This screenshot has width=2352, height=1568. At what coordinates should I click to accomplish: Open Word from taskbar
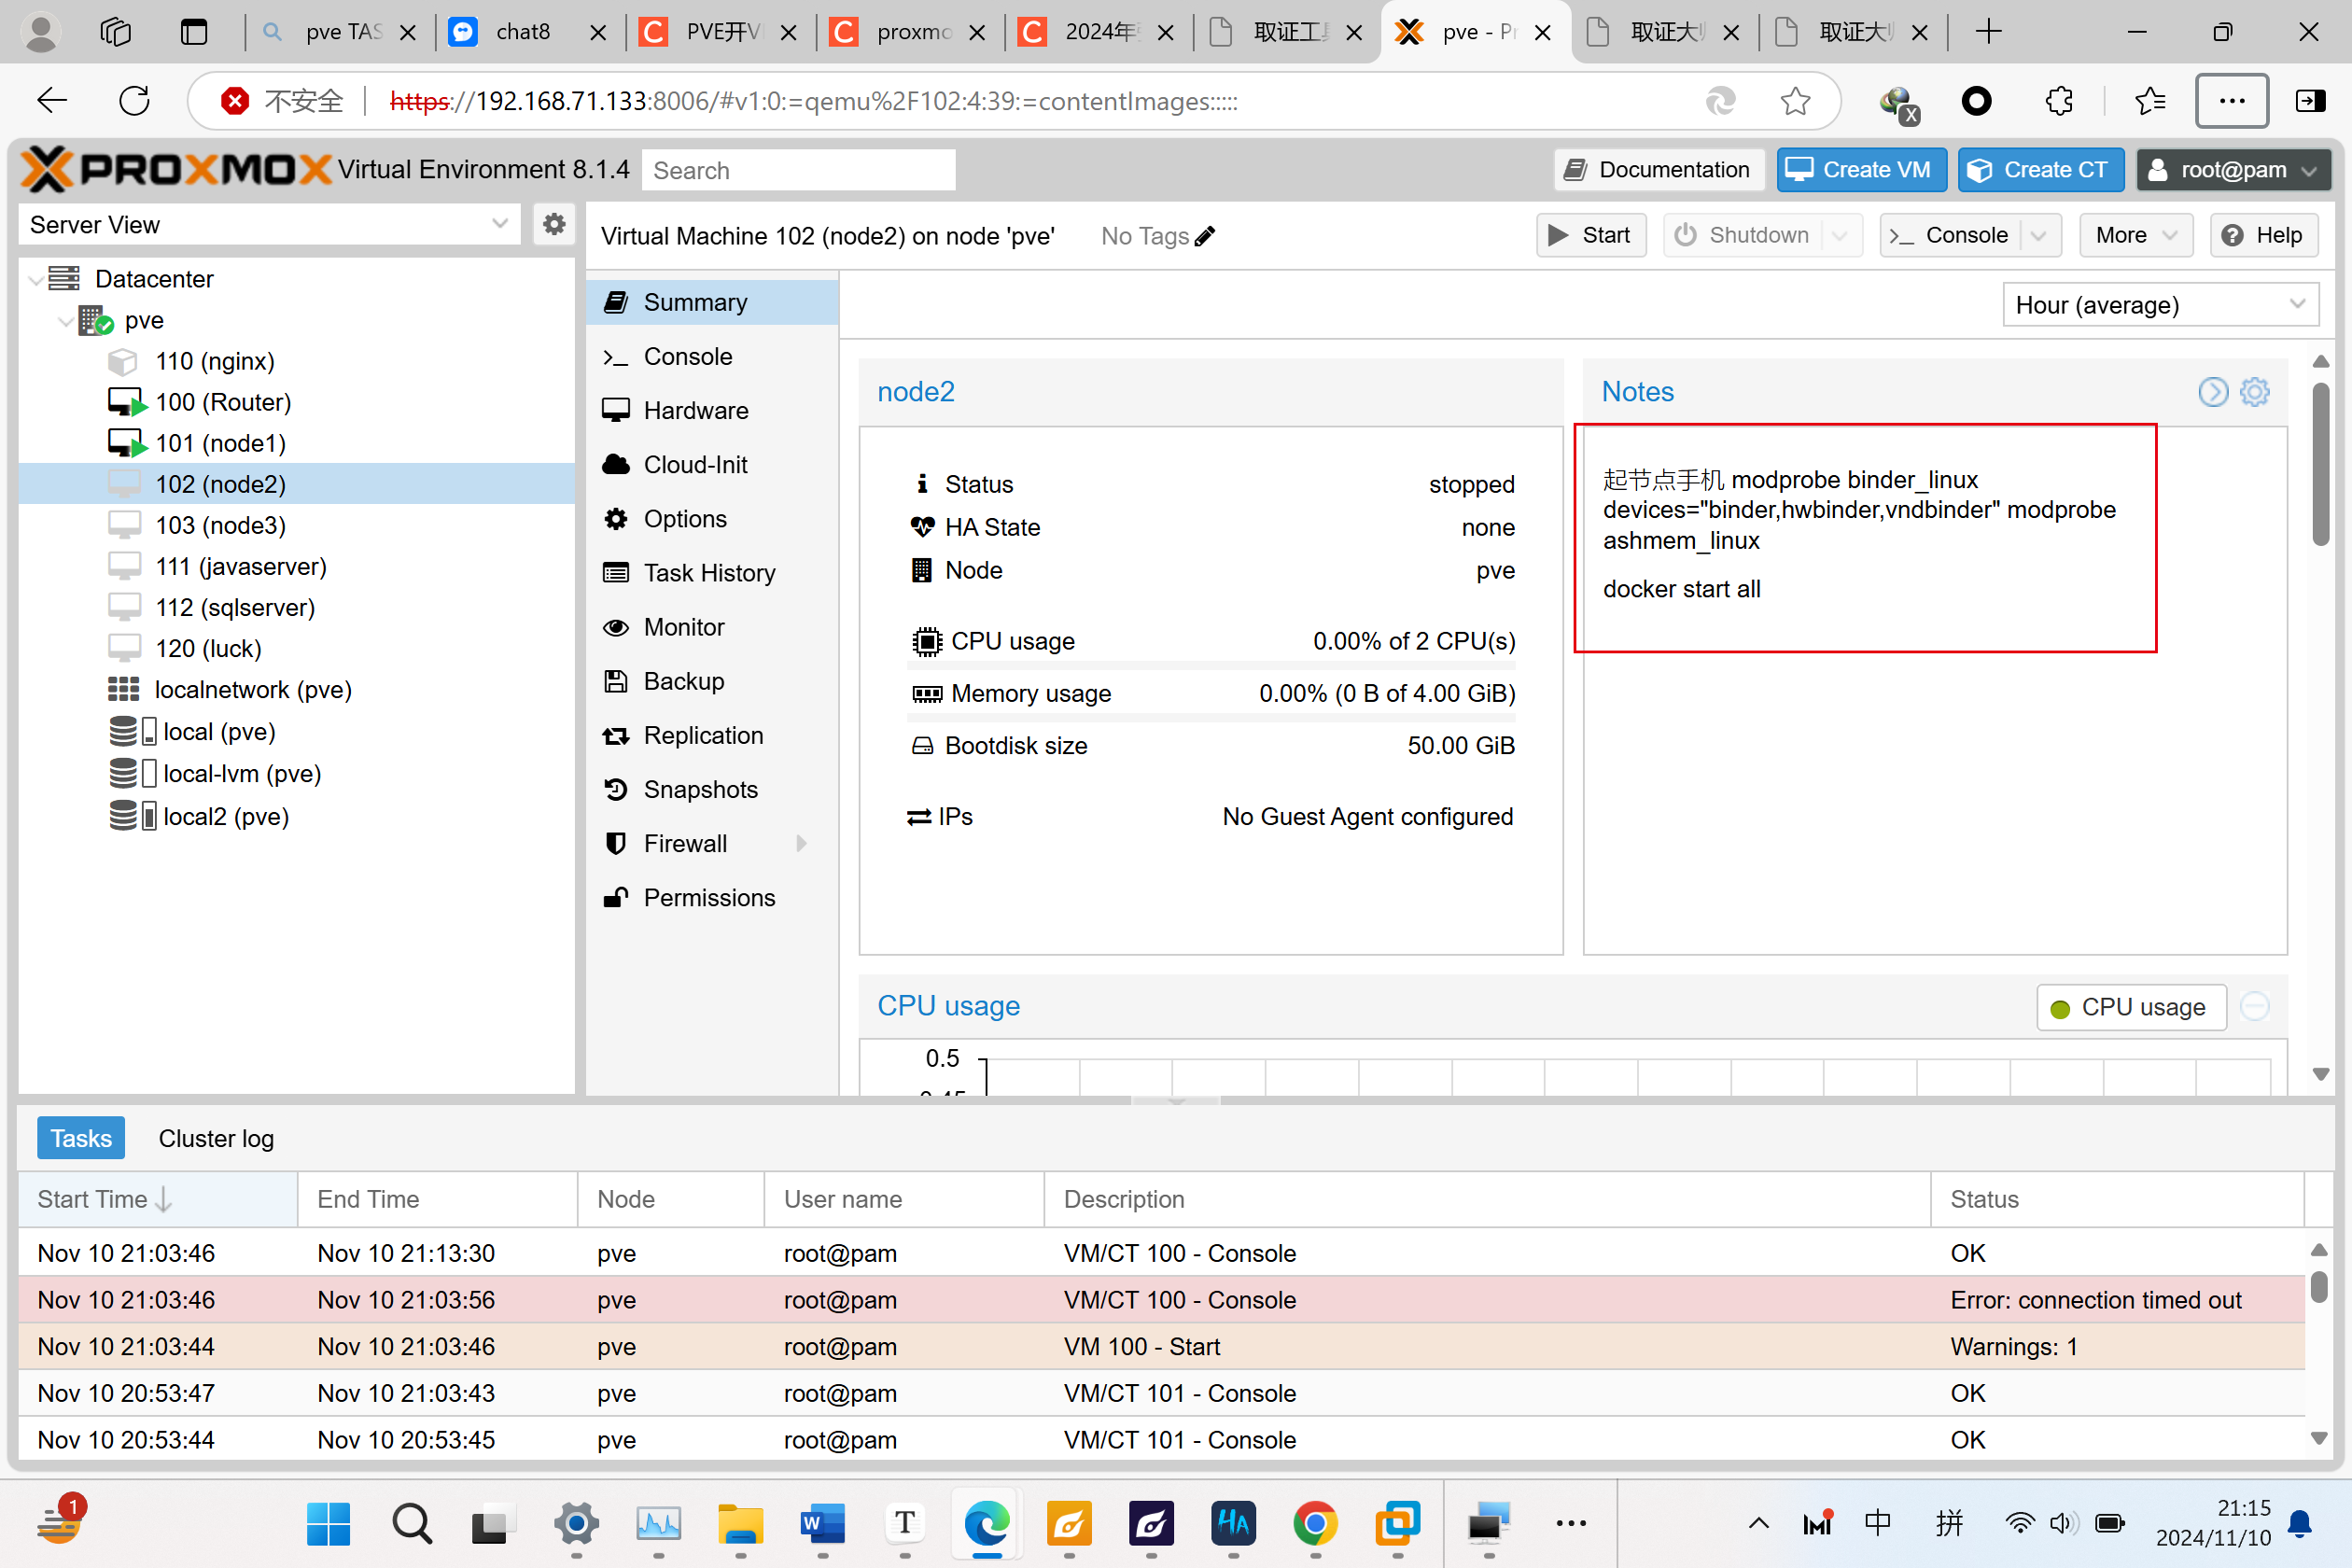[823, 1524]
